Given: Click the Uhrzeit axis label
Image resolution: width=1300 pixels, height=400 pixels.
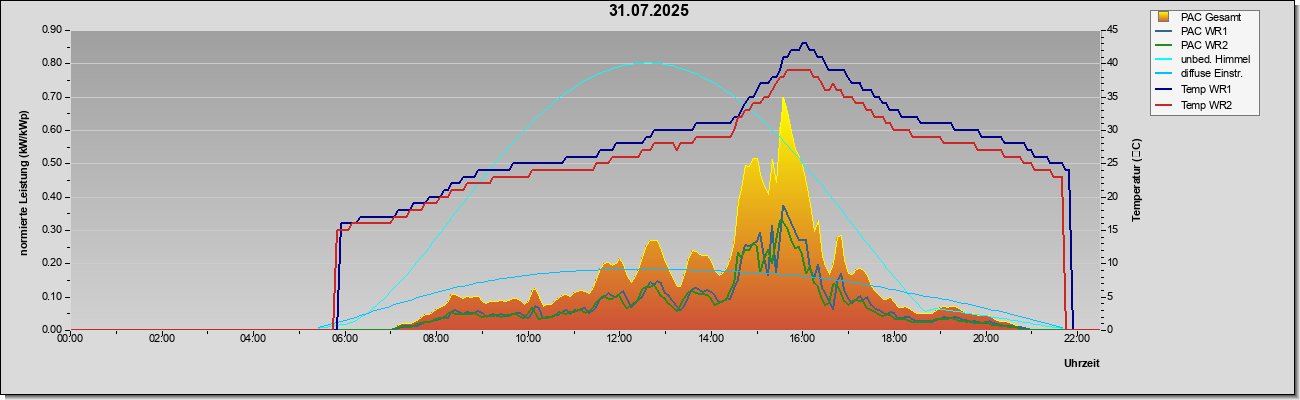Looking at the screenshot, I should (x=1081, y=364).
